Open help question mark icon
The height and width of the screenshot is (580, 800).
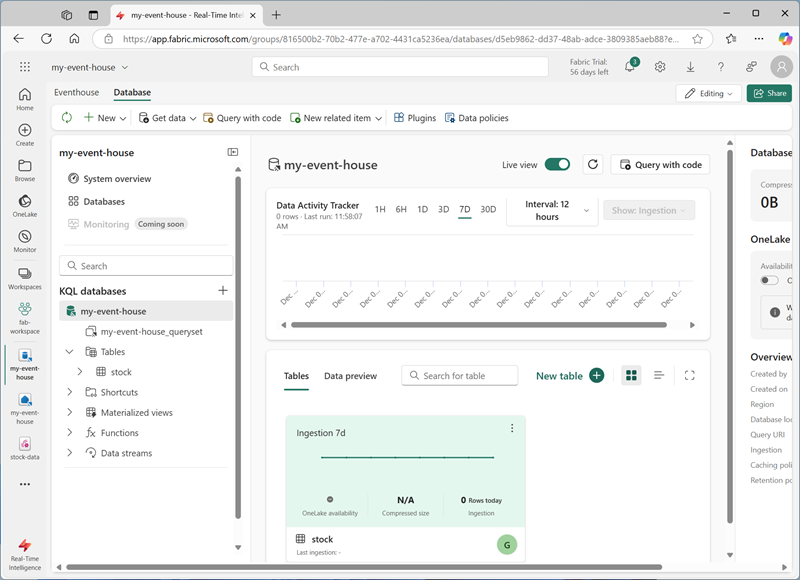(720, 67)
